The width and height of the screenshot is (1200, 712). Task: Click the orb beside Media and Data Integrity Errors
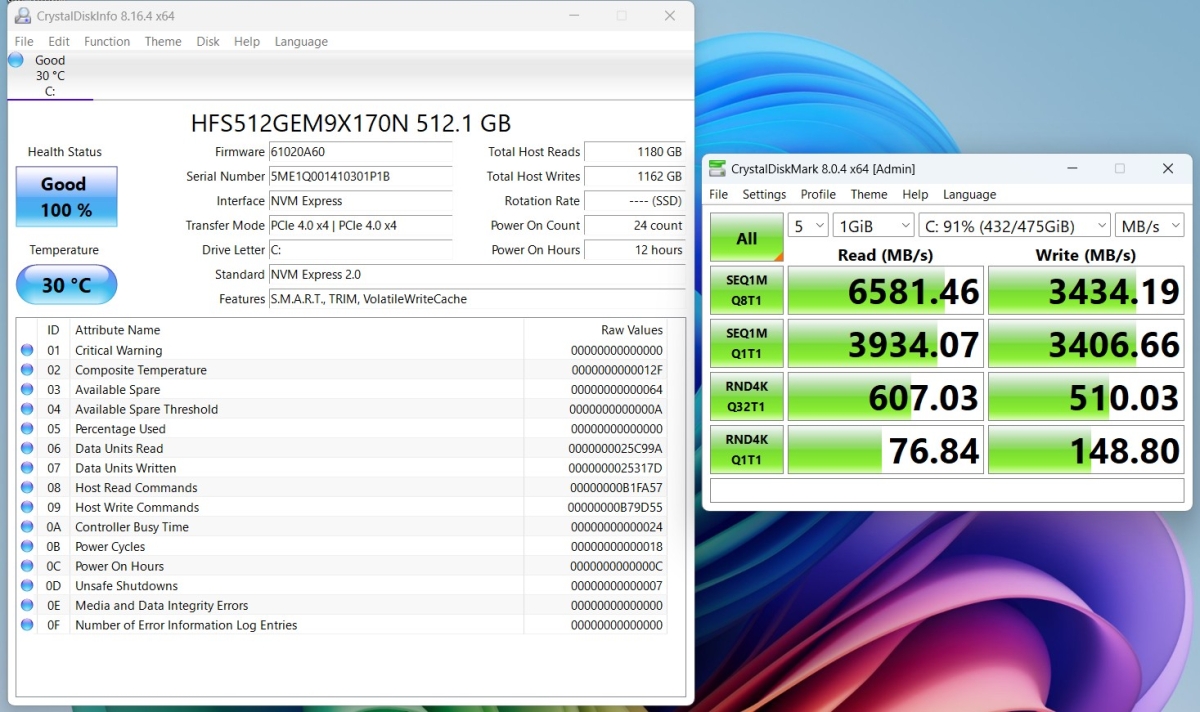click(27, 605)
